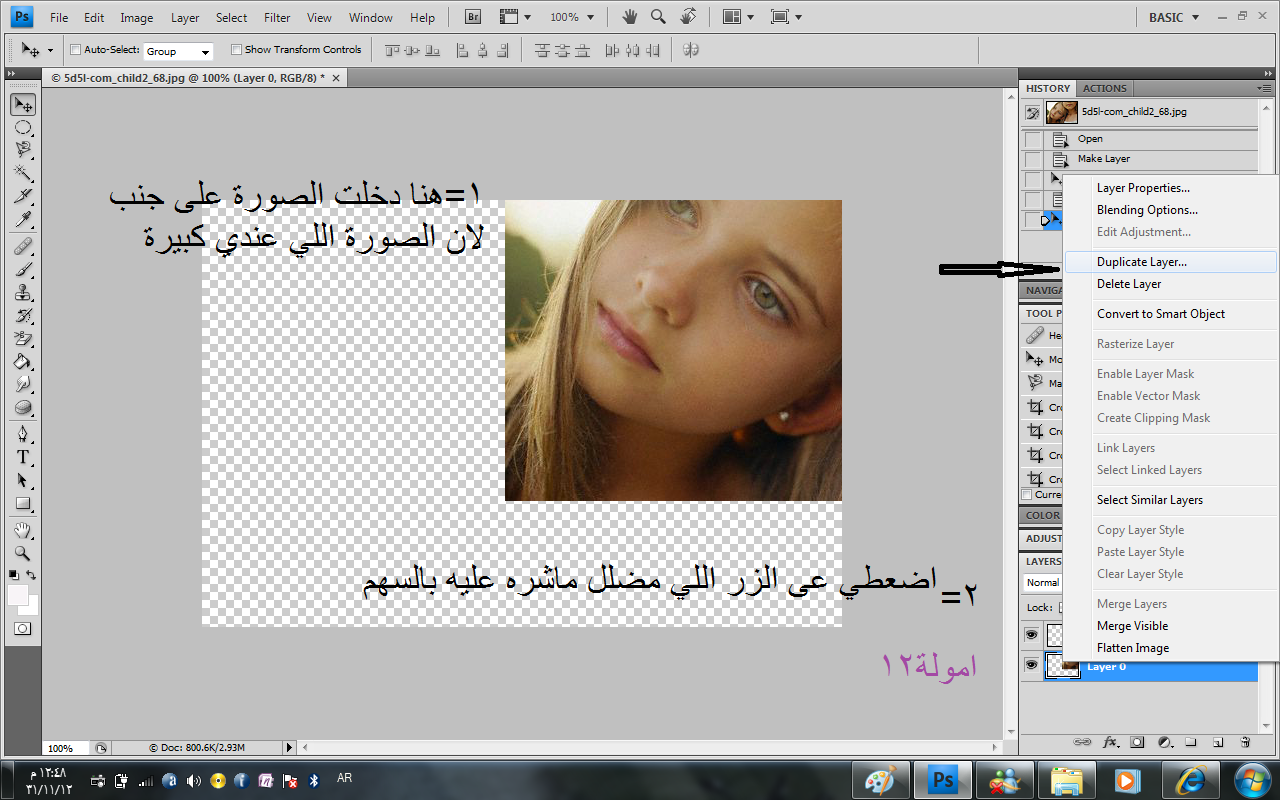Switch to the ACTIONS tab
Image resolution: width=1280 pixels, height=800 pixels.
tap(1104, 88)
